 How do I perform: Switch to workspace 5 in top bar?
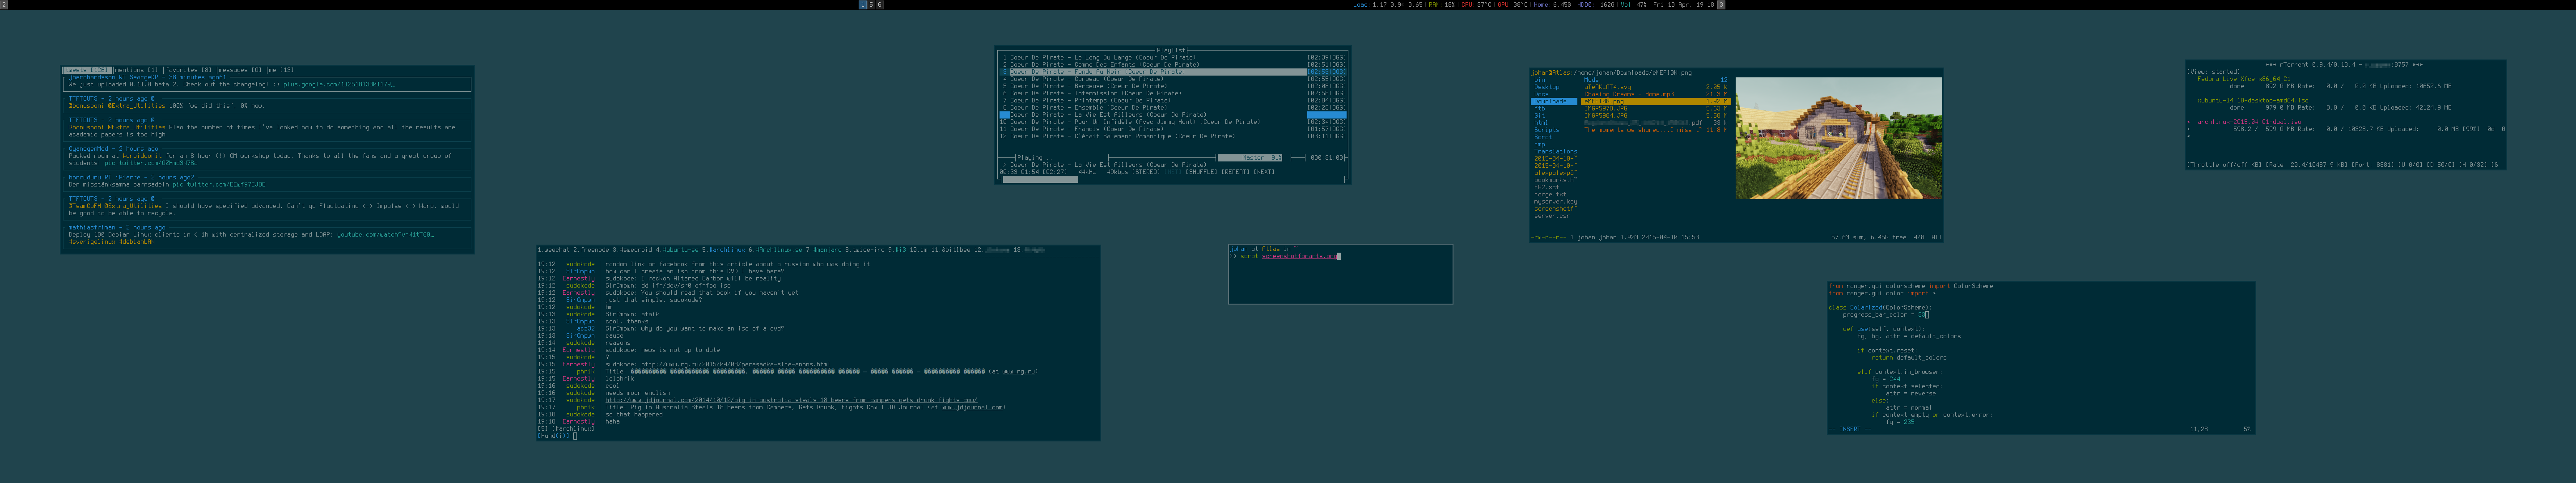click(x=871, y=5)
